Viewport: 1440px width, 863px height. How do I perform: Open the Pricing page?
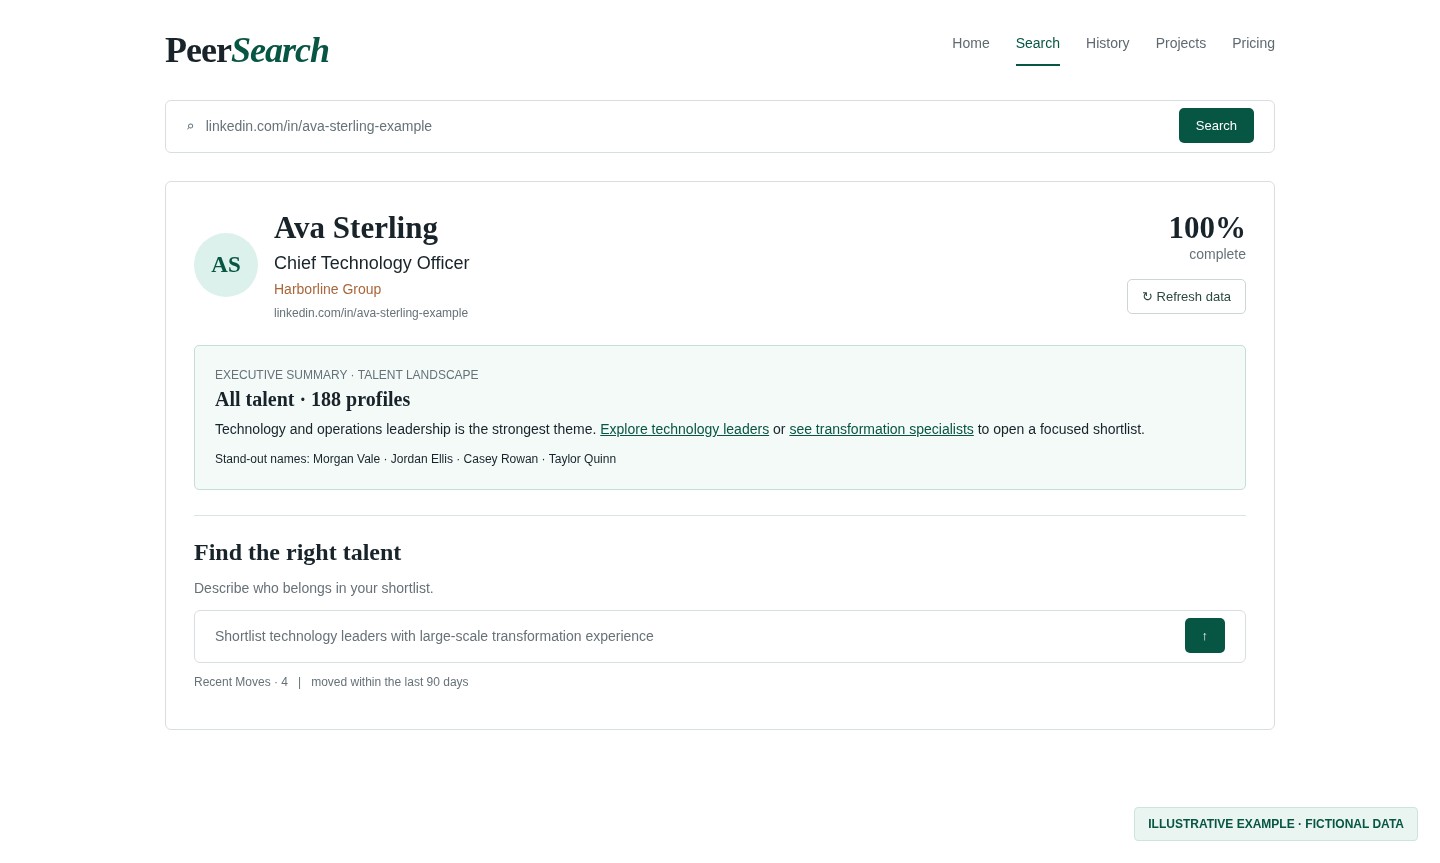pos(1253,43)
